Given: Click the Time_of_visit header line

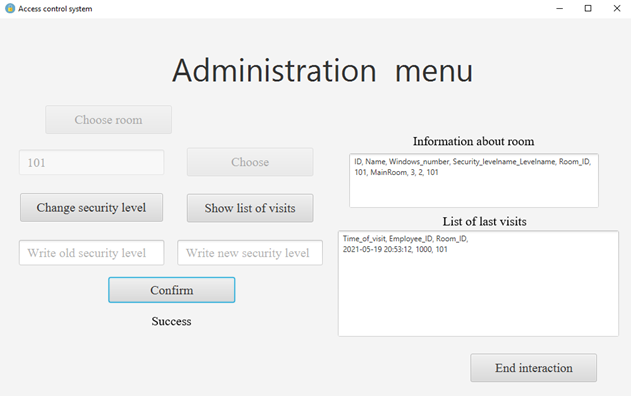Looking at the screenshot, I should [405, 239].
